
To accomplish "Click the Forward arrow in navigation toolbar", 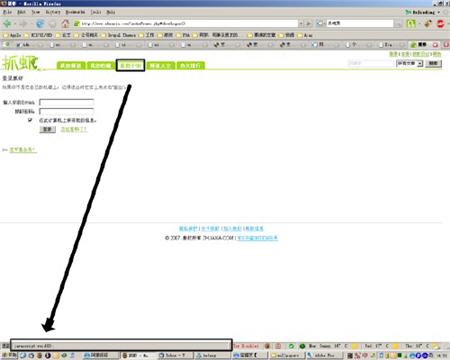I will click(x=23, y=24).
